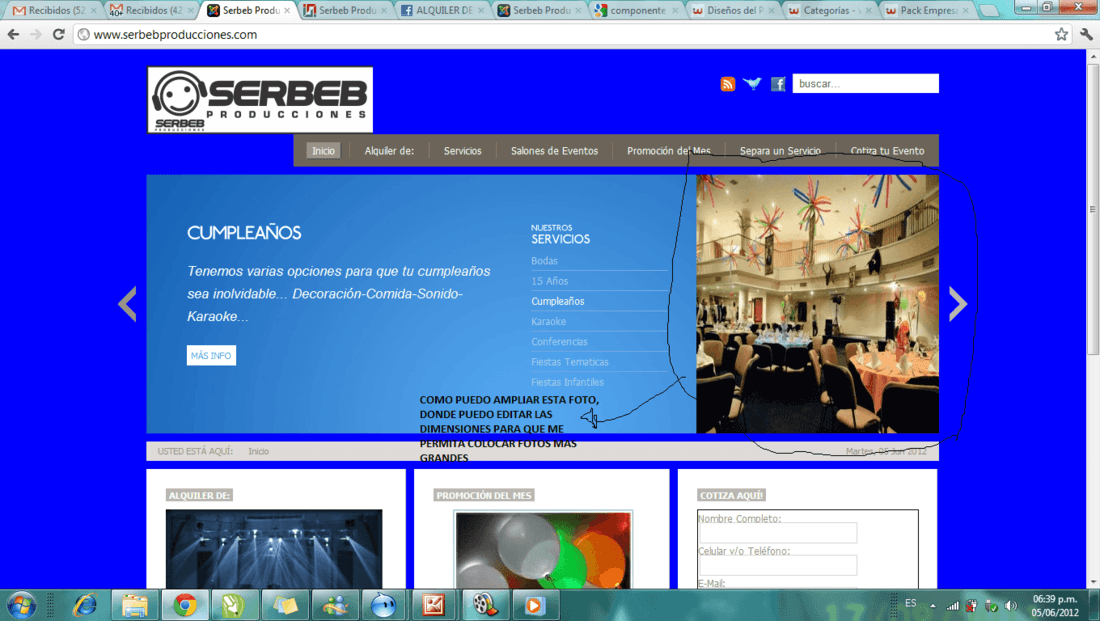Select Karaoke in services list

pos(549,322)
